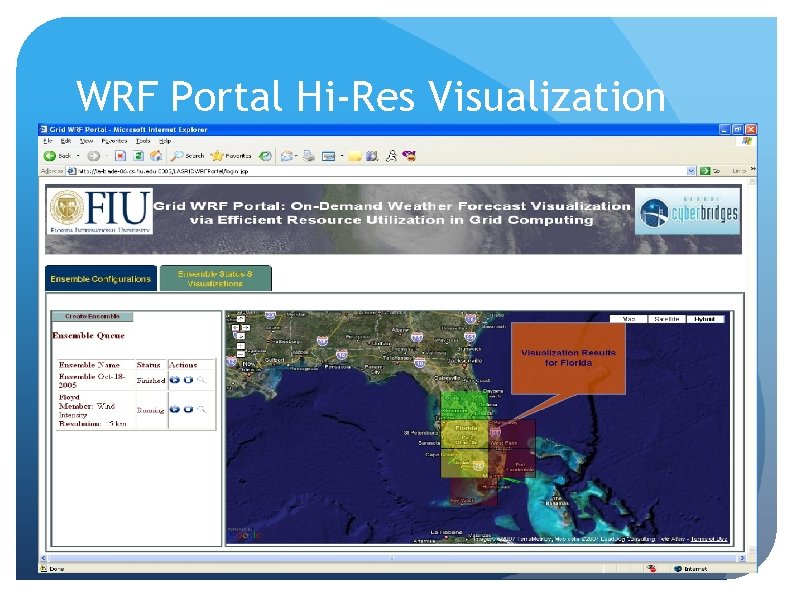Open the View menu

(86, 141)
